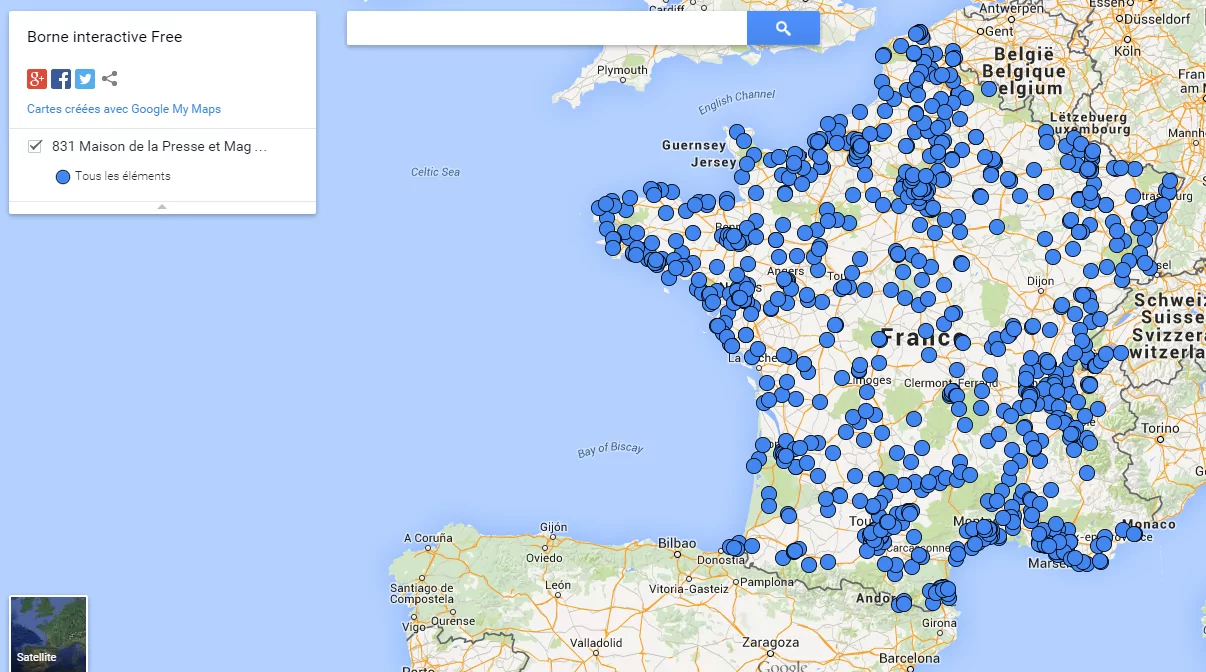Click the Zaragoza city label on the map
Screen dimensions: 1206x672
[x=768, y=641]
